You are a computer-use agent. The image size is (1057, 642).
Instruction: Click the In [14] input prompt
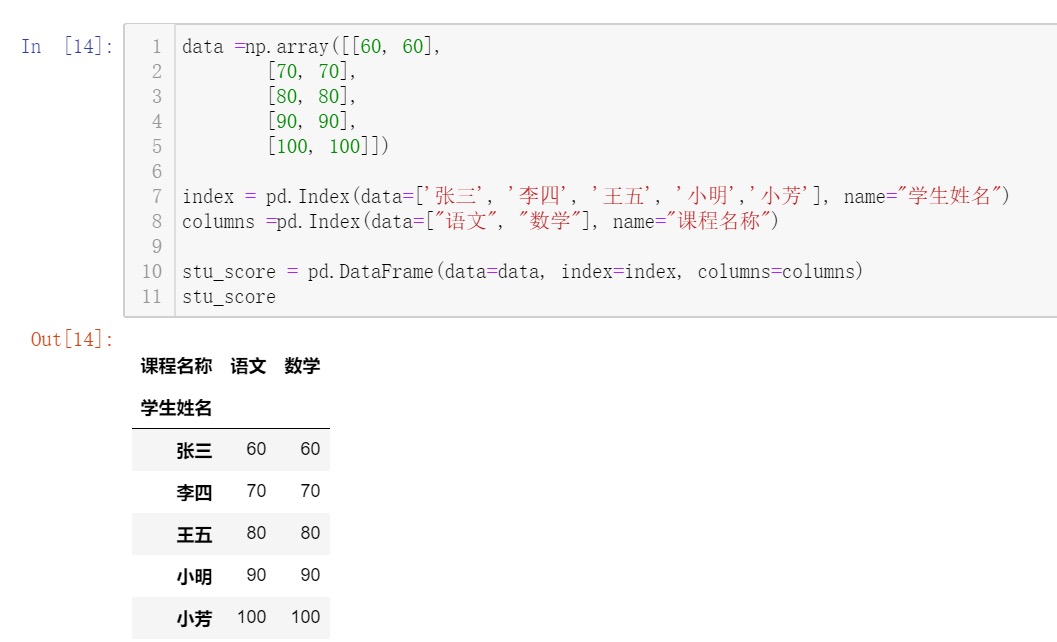click(68, 47)
